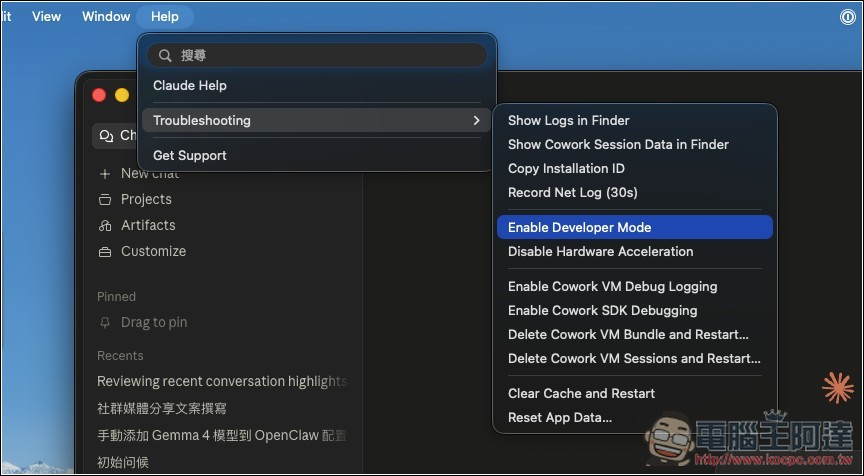
Task: Click the red close window button
Action: point(99,95)
